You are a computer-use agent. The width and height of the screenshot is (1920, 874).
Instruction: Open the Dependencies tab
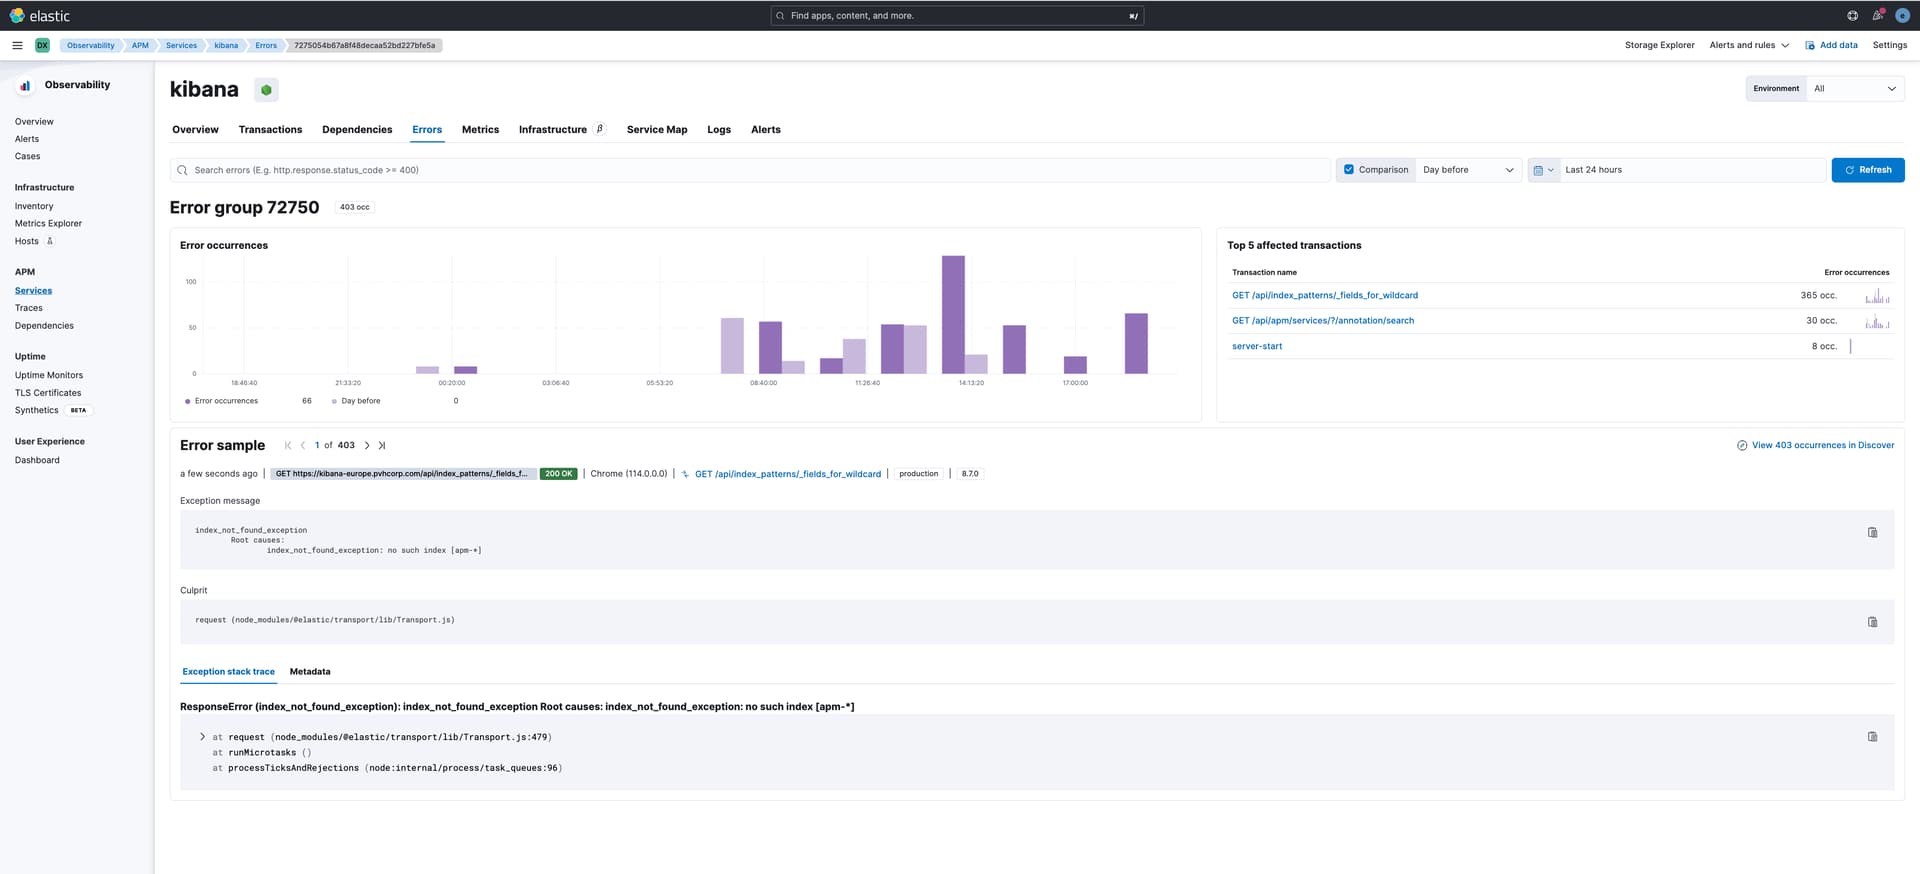pos(357,130)
